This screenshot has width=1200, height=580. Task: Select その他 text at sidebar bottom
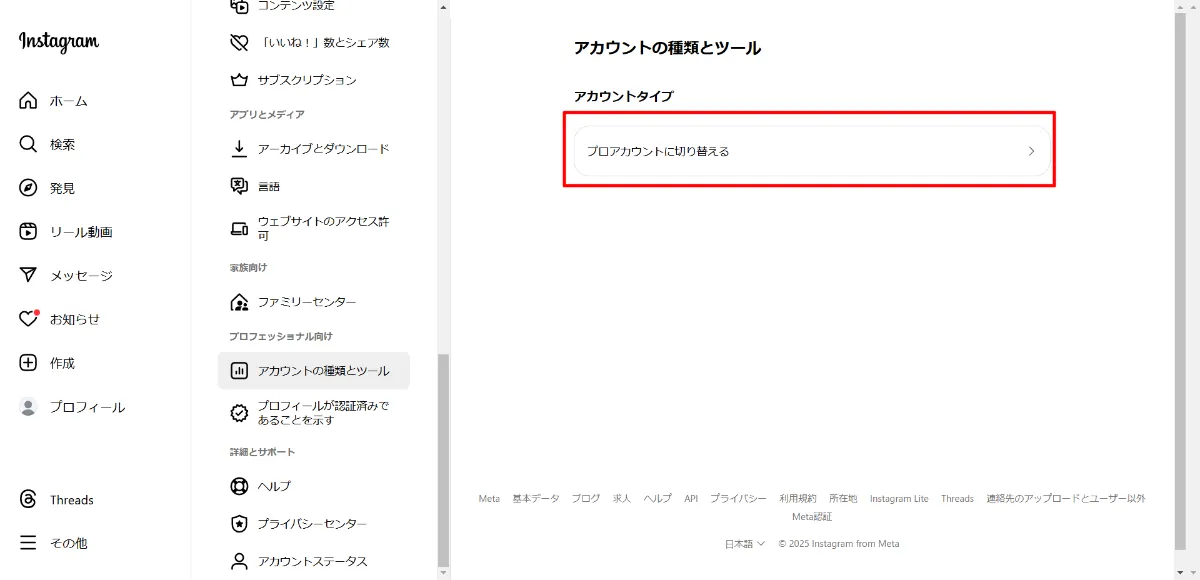(69, 543)
